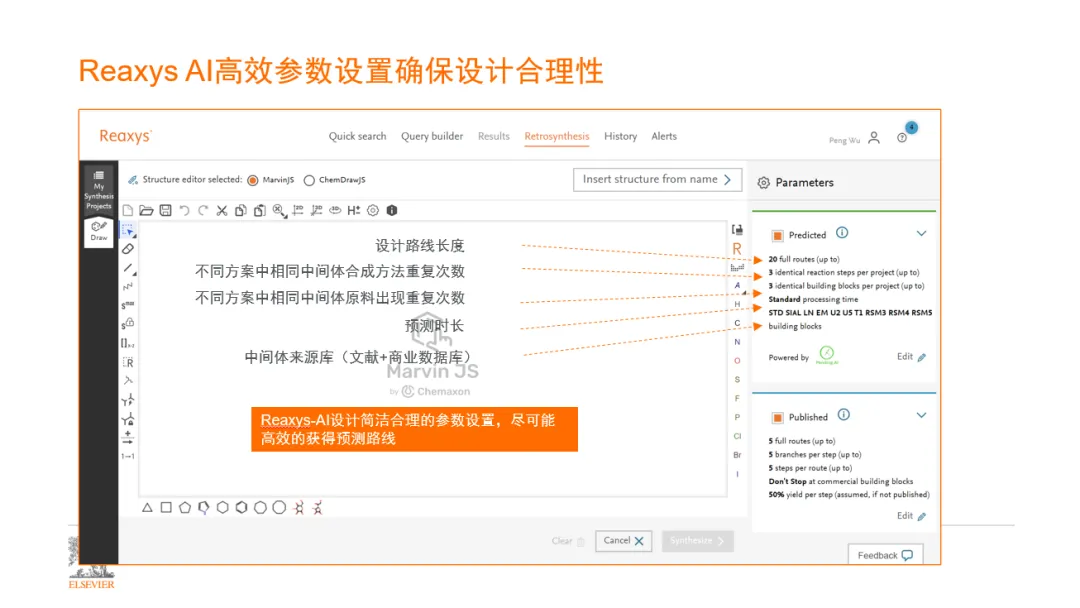The height and width of the screenshot is (608, 1080).
Task: Select the Eraser tool
Action: (128, 249)
